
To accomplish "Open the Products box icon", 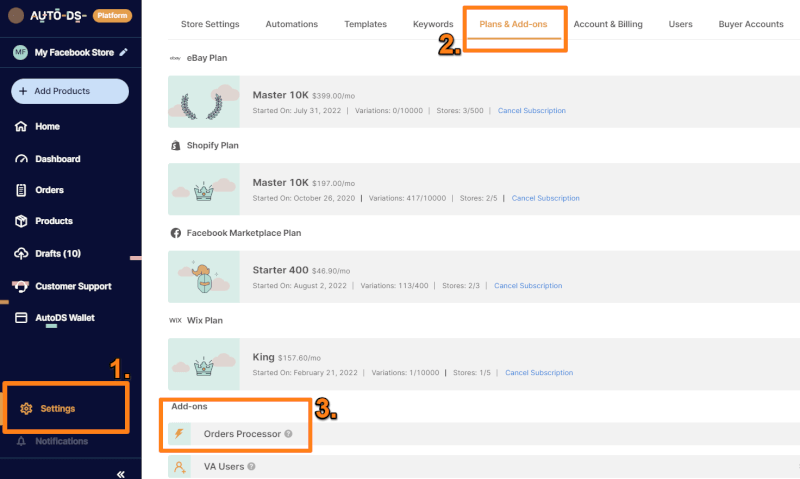I will pos(21,221).
